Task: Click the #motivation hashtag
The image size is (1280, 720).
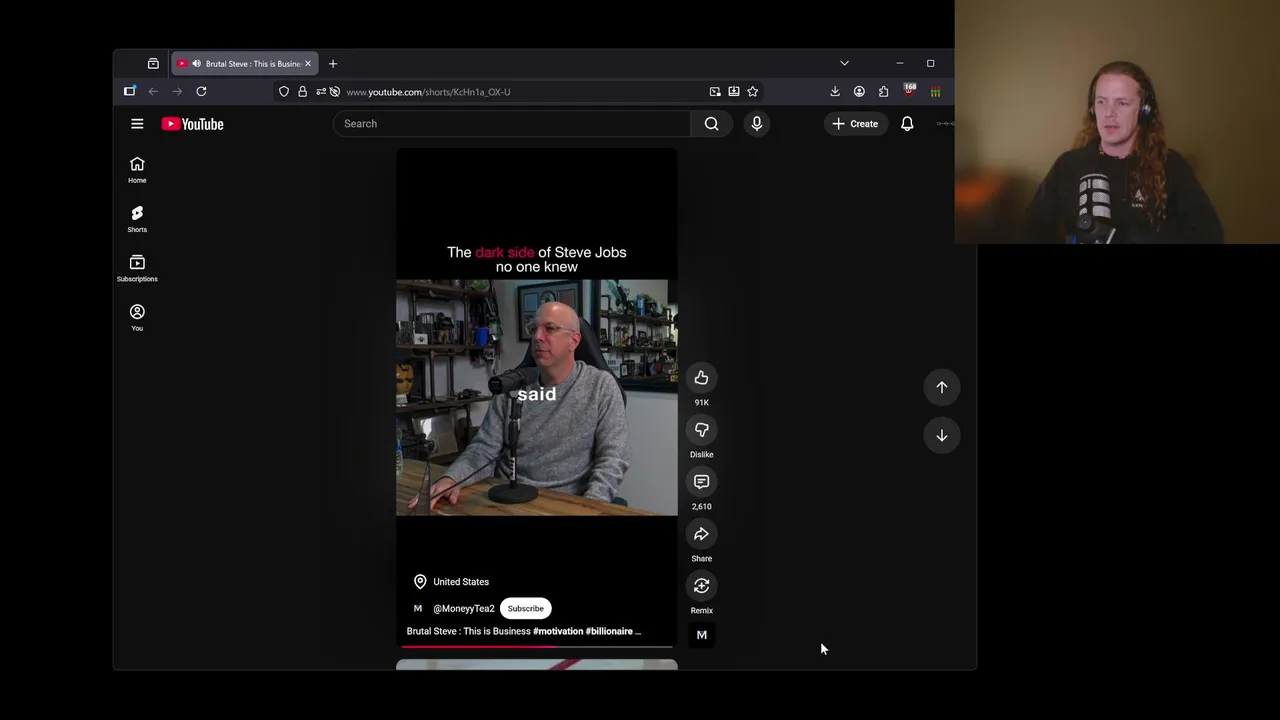Action: click(x=558, y=631)
